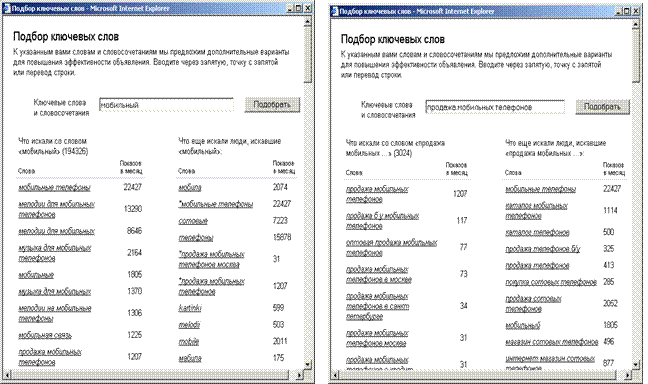Click scroll-left arrow in мобильный search window
Viewport: 648px width, 384px height.
(7, 375)
